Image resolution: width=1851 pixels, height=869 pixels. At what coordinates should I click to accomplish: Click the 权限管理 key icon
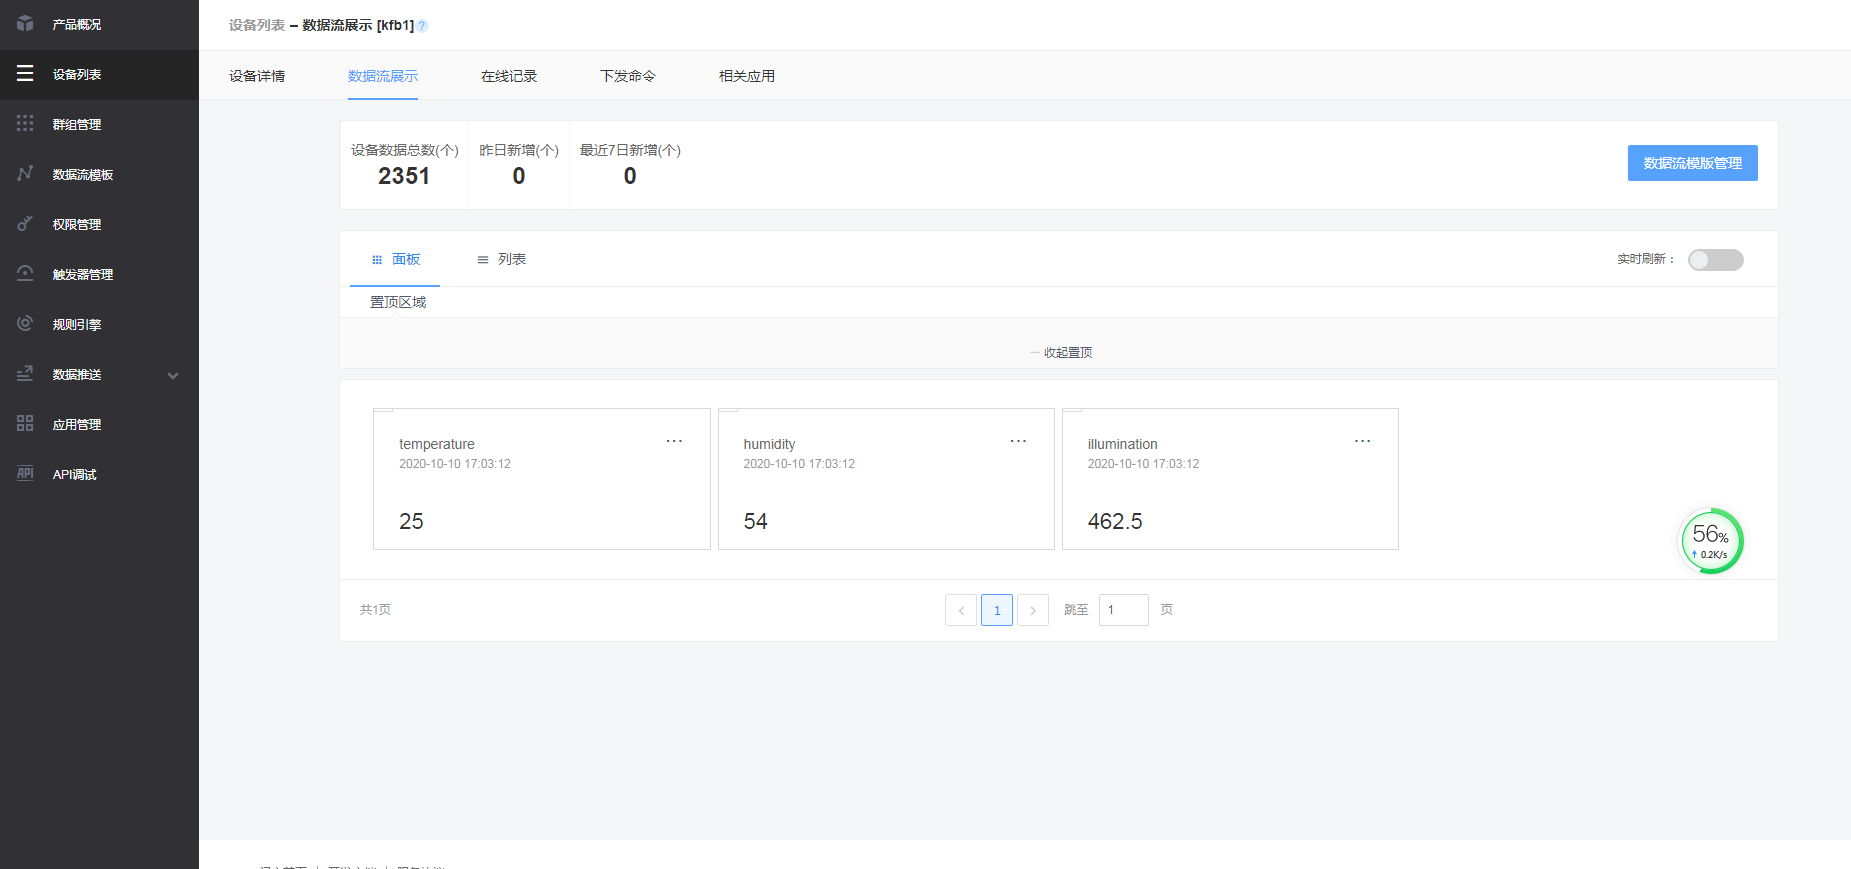click(x=25, y=224)
